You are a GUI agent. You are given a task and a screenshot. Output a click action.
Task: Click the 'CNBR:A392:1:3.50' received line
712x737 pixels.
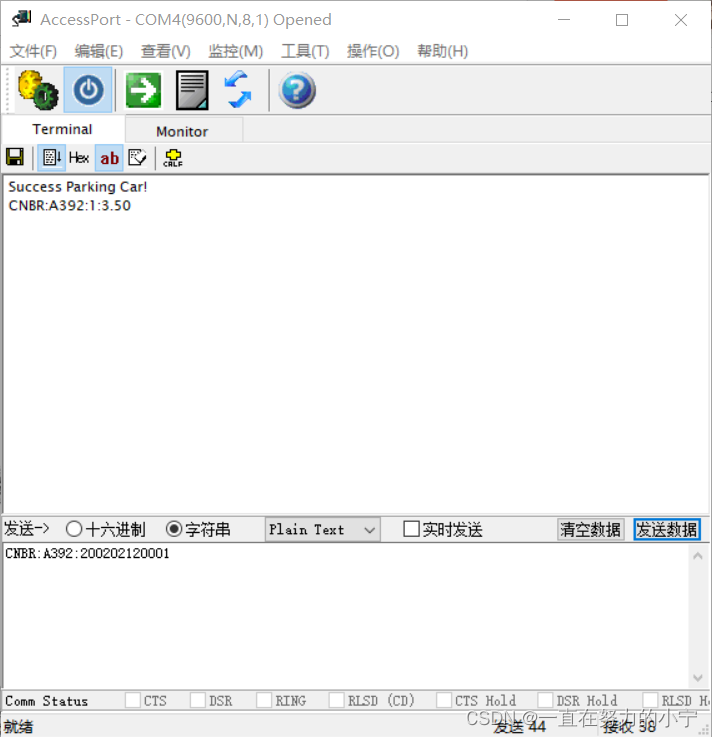70,205
